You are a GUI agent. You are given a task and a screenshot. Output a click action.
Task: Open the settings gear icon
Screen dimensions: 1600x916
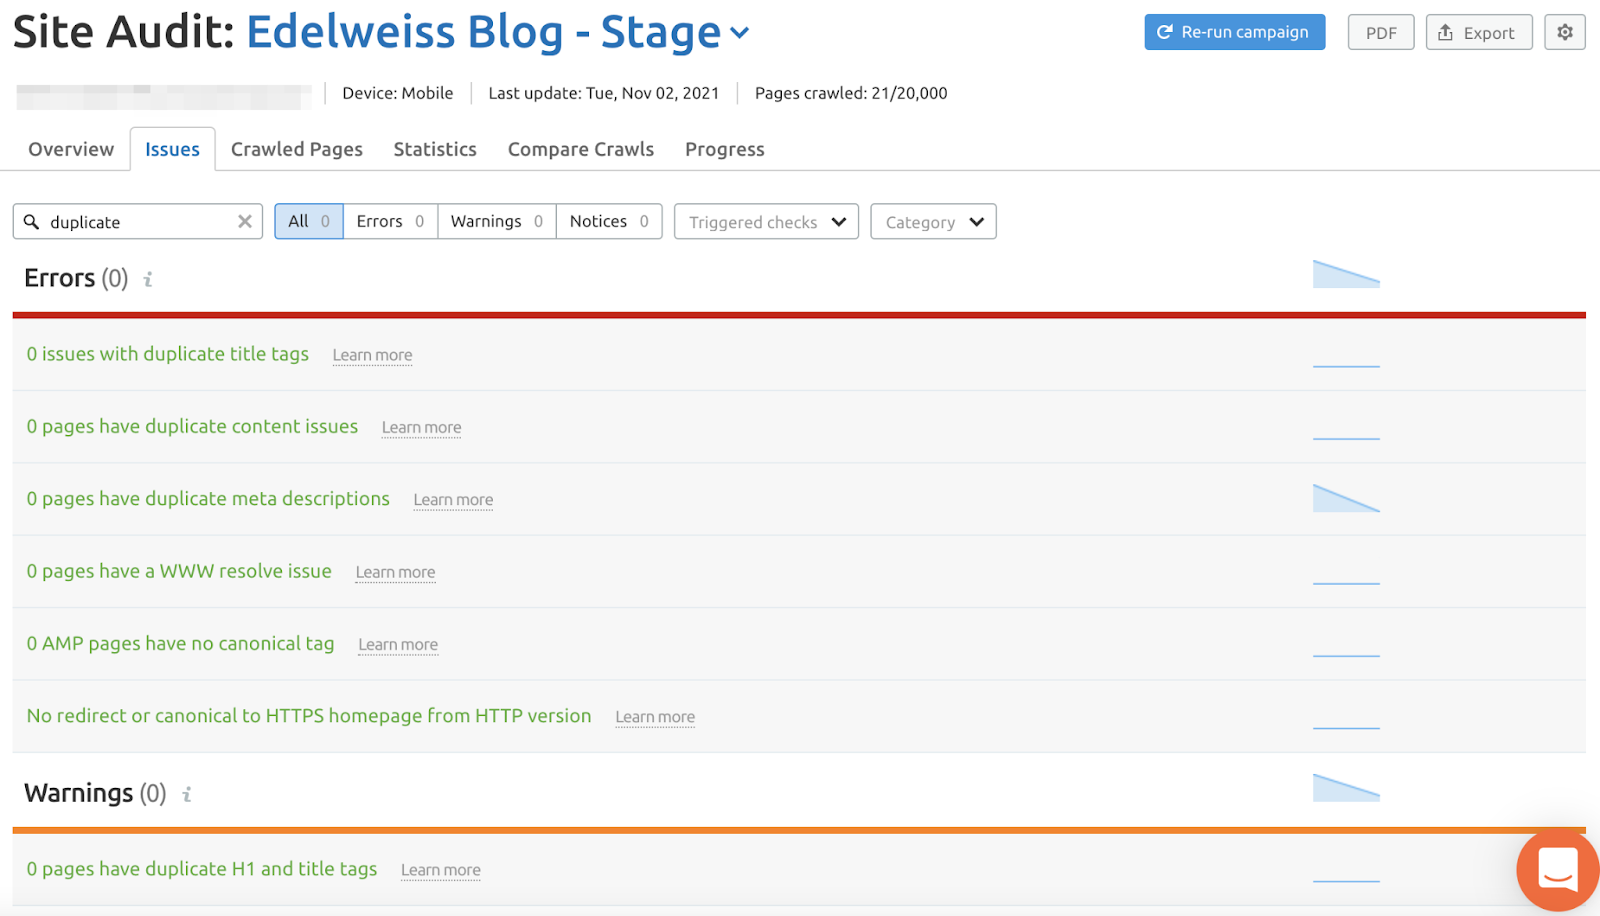[x=1564, y=32]
